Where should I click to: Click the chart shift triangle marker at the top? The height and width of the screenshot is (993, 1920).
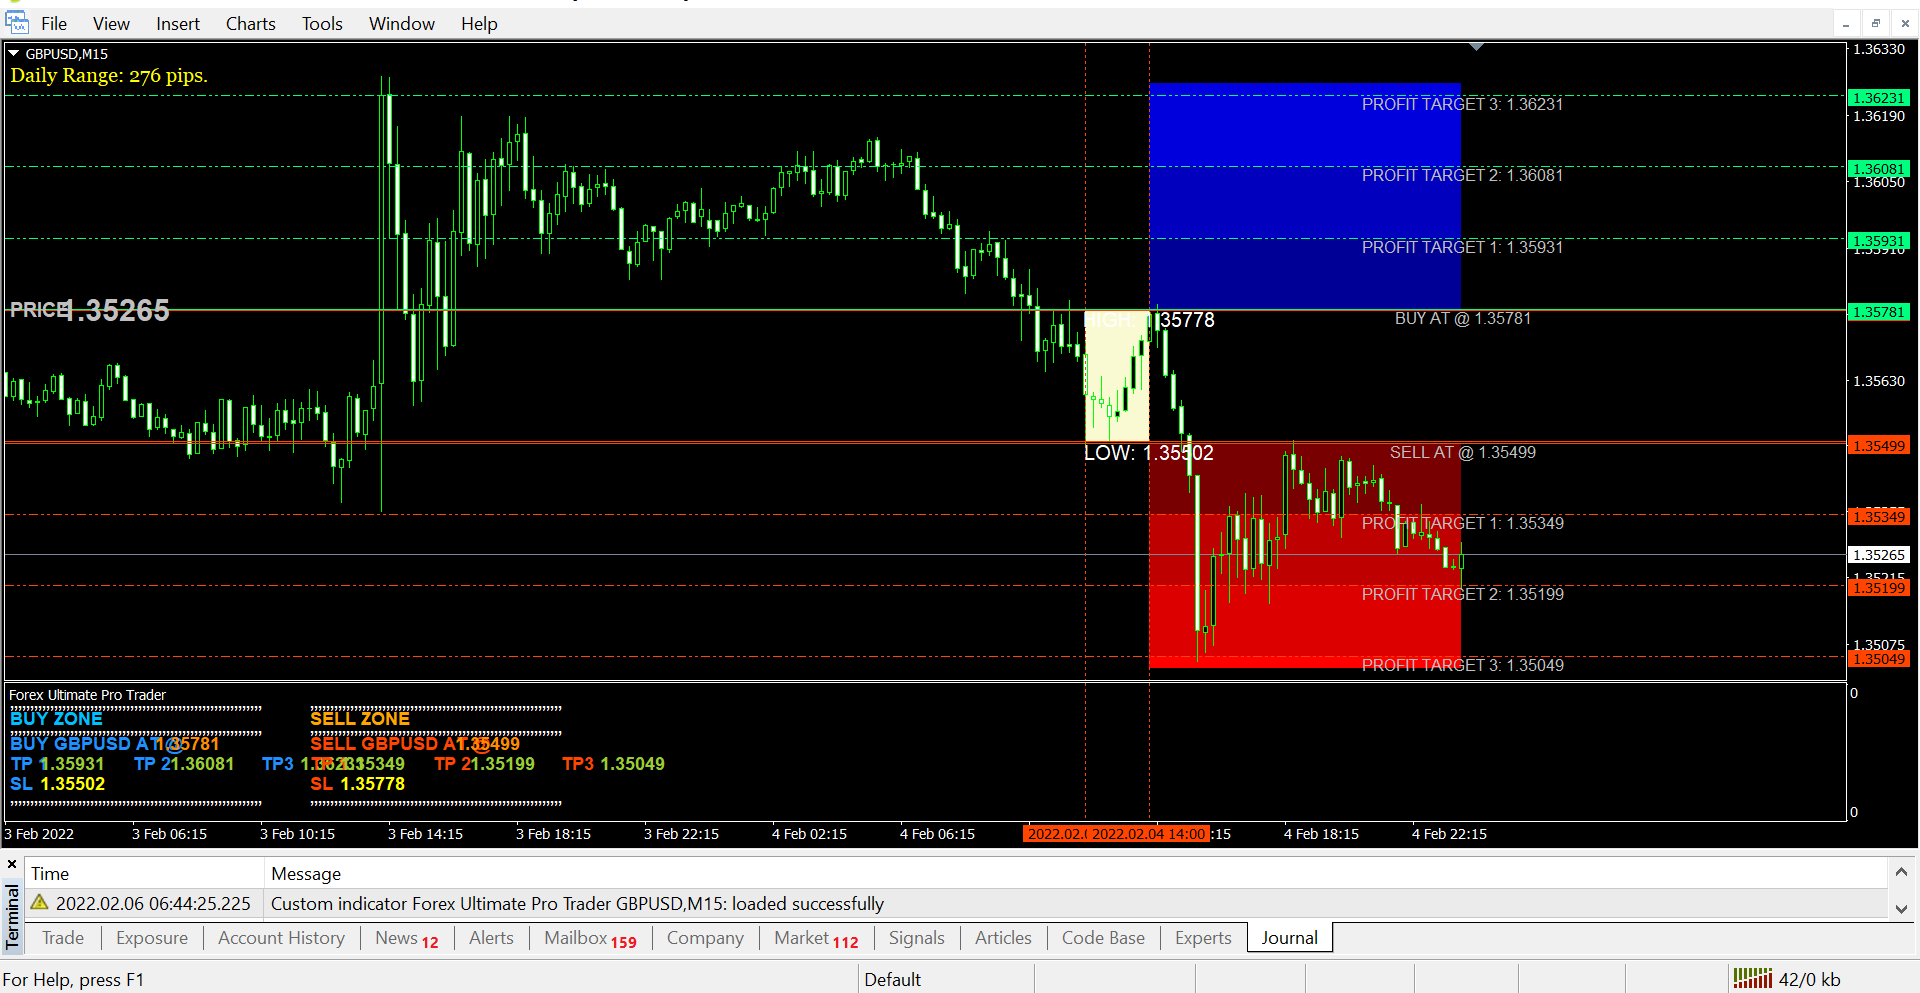click(1476, 47)
